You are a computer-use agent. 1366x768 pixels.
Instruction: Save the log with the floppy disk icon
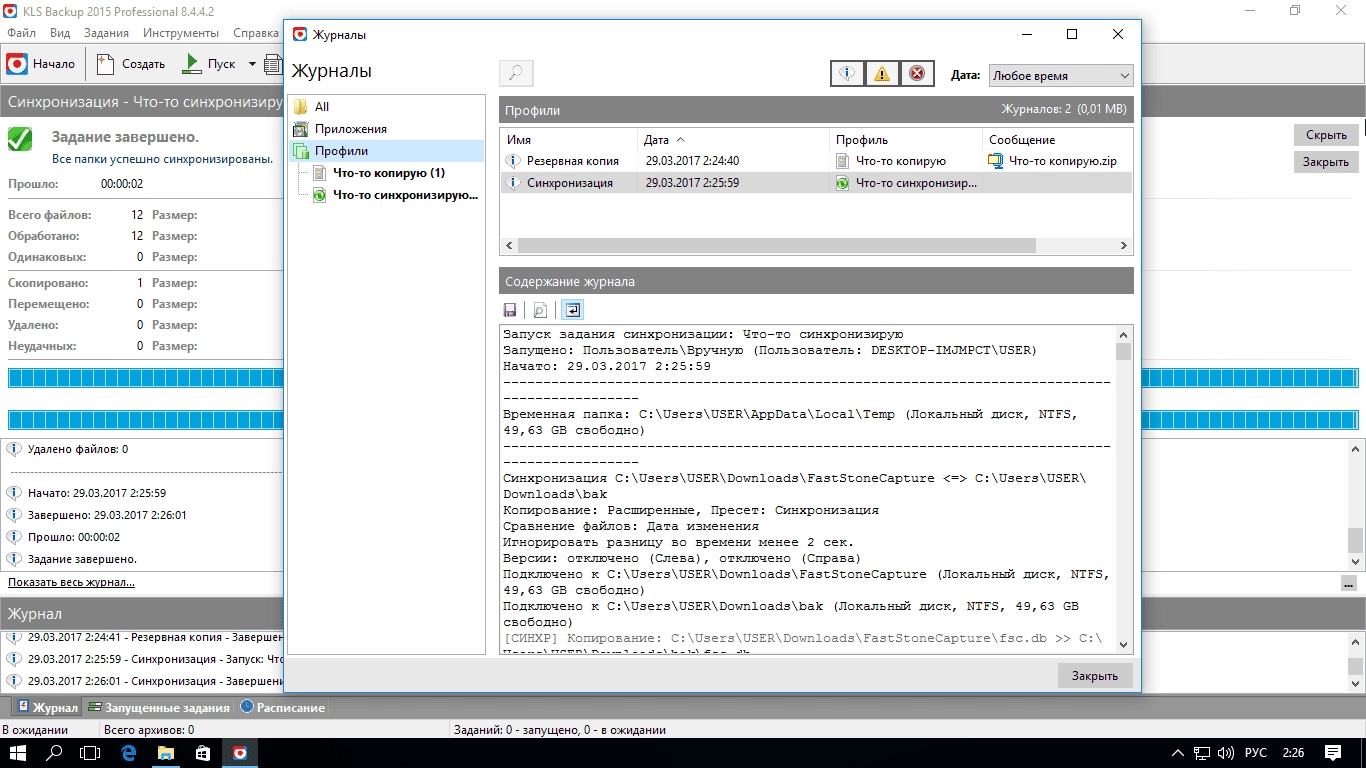510,310
